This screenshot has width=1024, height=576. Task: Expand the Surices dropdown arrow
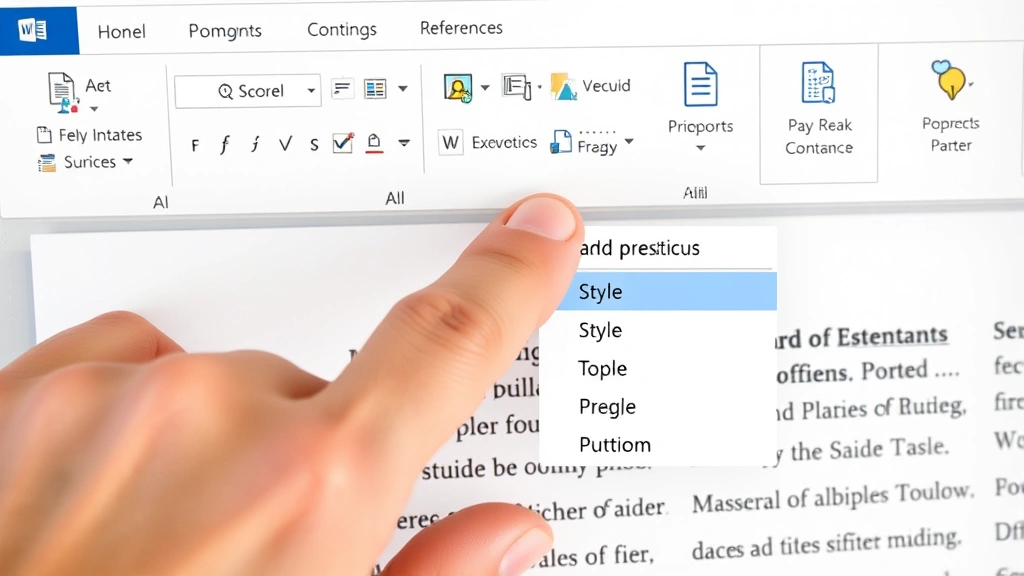pos(129,162)
